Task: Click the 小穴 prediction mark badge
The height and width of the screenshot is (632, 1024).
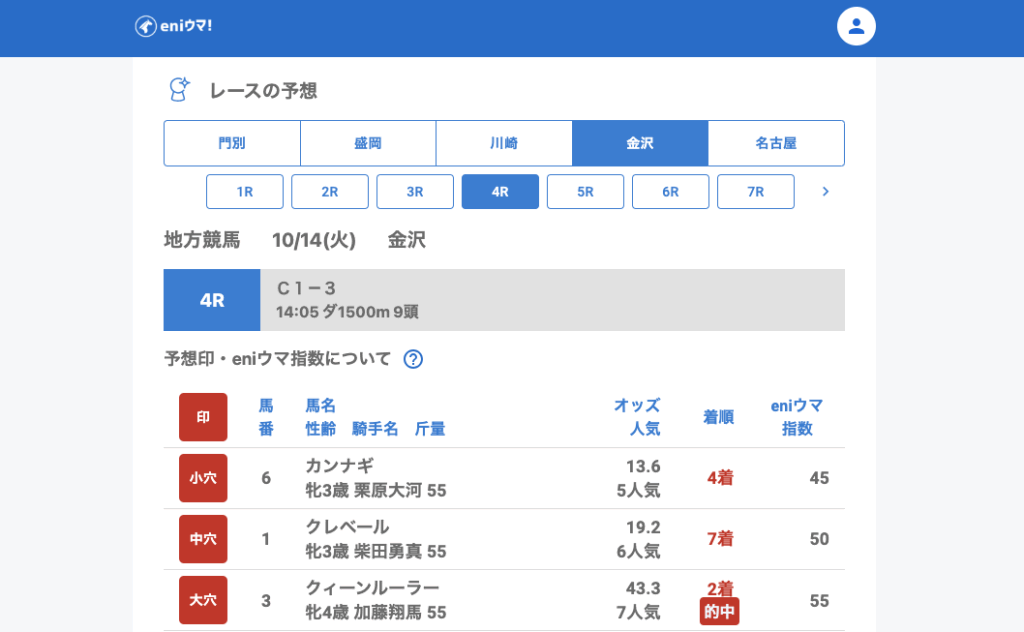Action: (x=203, y=478)
